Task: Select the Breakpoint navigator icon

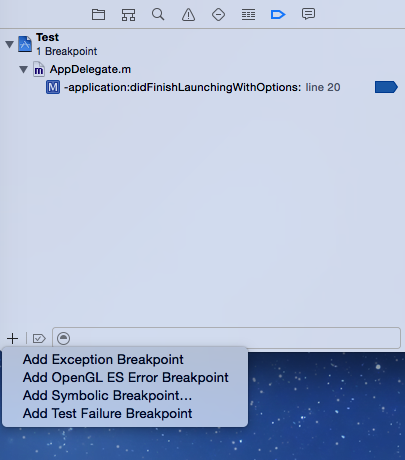Action: click(x=278, y=15)
